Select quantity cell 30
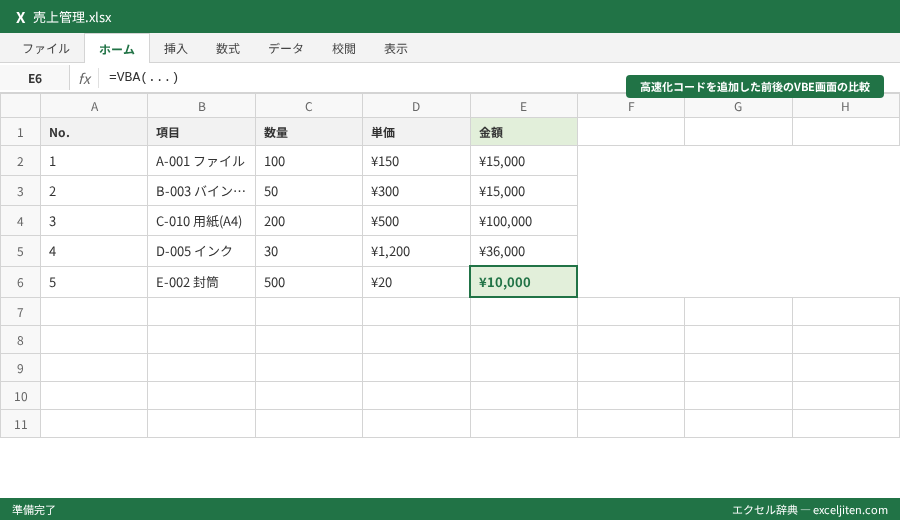 pyautogui.click(x=309, y=251)
